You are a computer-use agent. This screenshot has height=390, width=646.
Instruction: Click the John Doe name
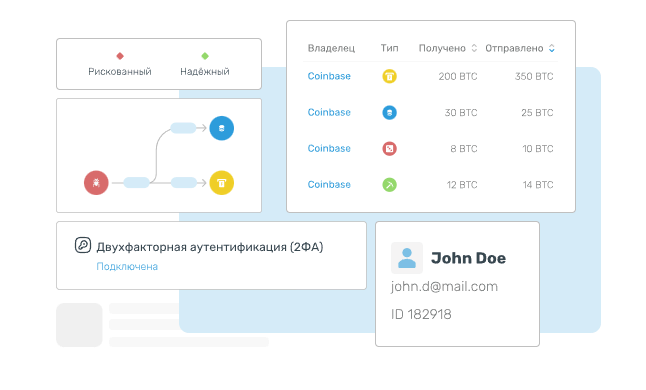[x=468, y=258]
